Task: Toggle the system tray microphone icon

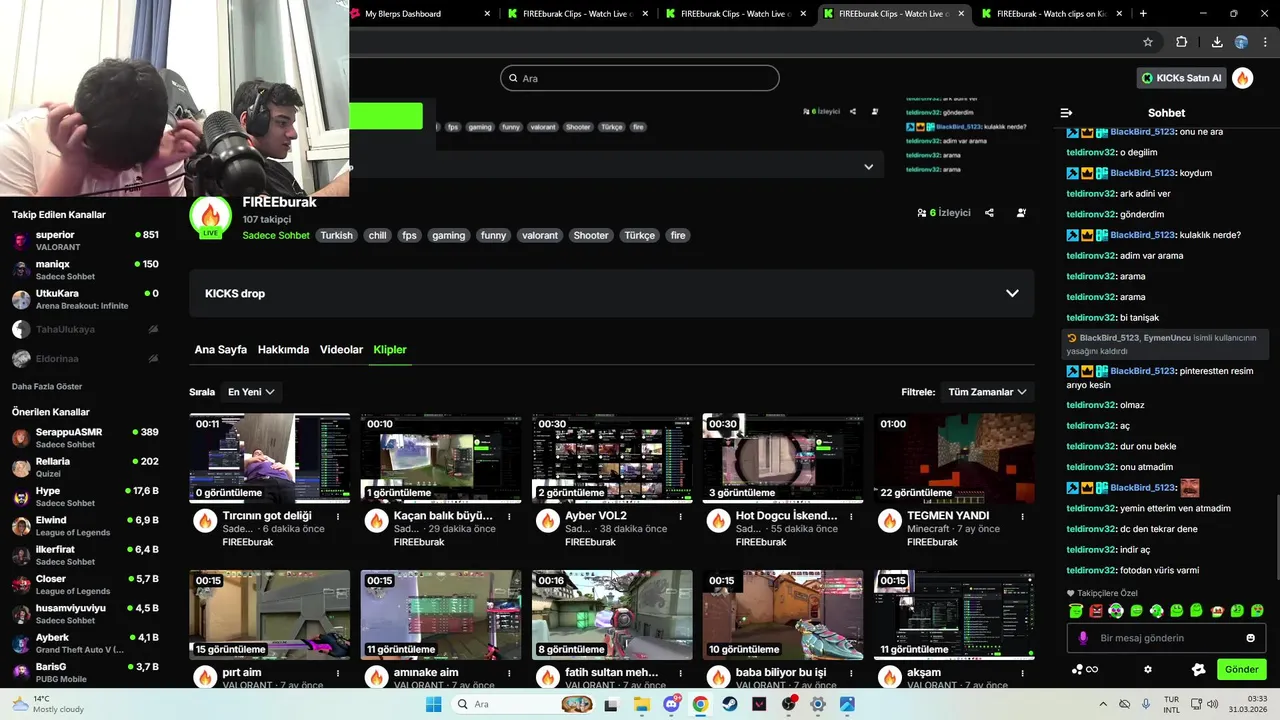Action: [x=1146, y=704]
